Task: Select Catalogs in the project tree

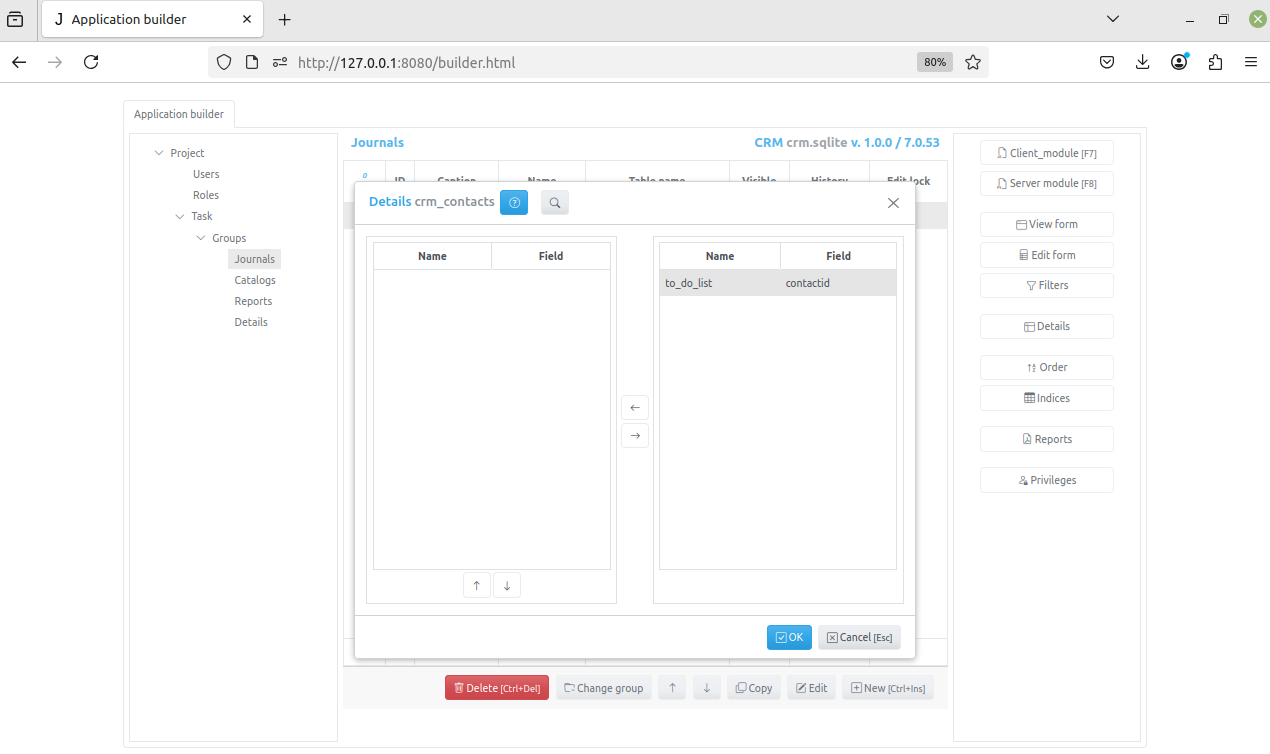Action: click(255, 280)
